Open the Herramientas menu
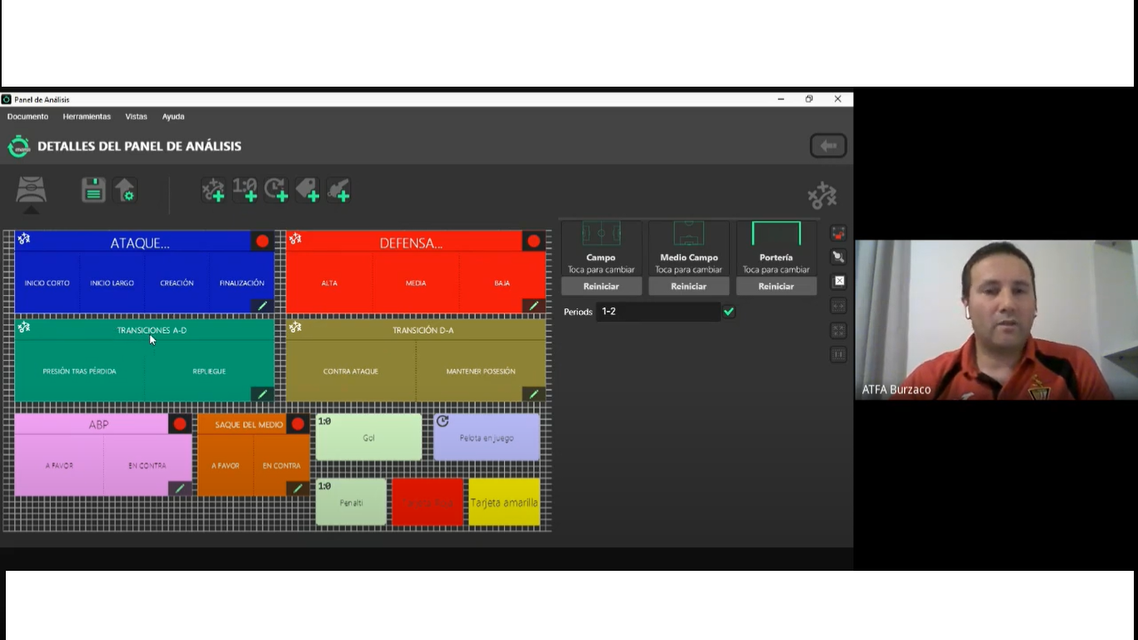Viewport: 1138px width, 640px height. 87,117
